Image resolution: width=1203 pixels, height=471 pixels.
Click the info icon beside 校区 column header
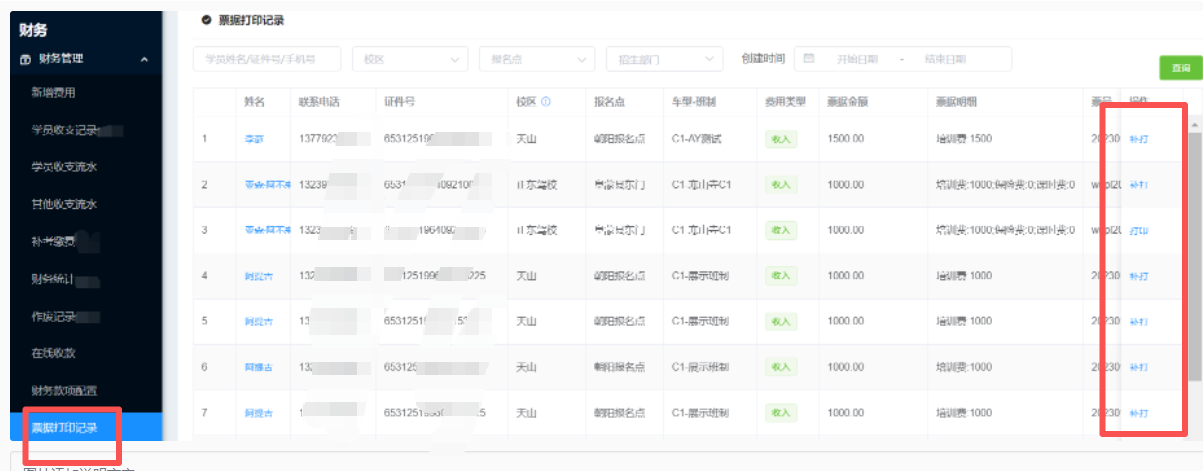pos(546,102)
